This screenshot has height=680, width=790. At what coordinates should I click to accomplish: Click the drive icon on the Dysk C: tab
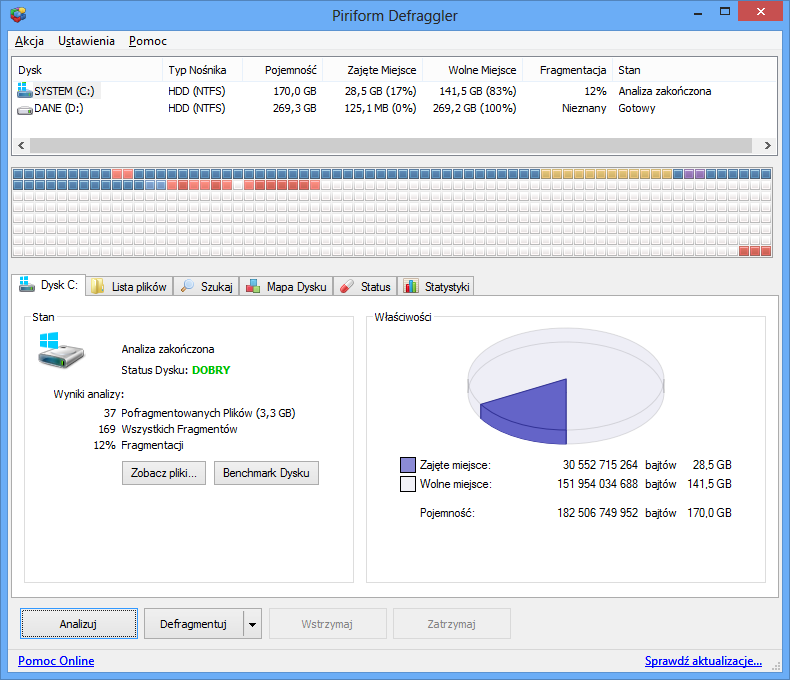[x=27, y=285]
